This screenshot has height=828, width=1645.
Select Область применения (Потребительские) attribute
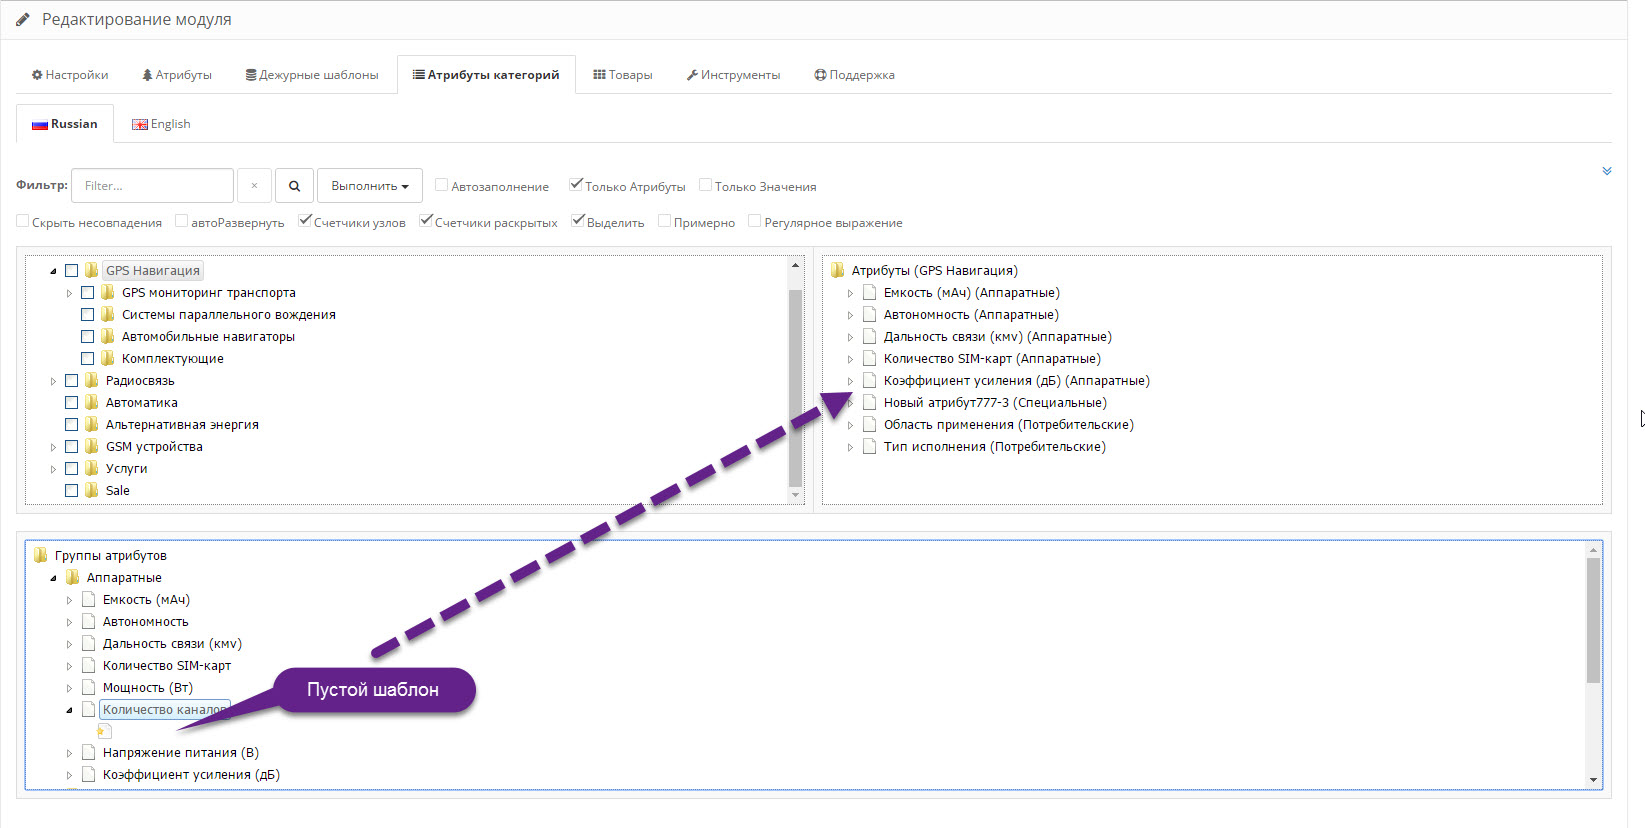tap(1008, 425)
